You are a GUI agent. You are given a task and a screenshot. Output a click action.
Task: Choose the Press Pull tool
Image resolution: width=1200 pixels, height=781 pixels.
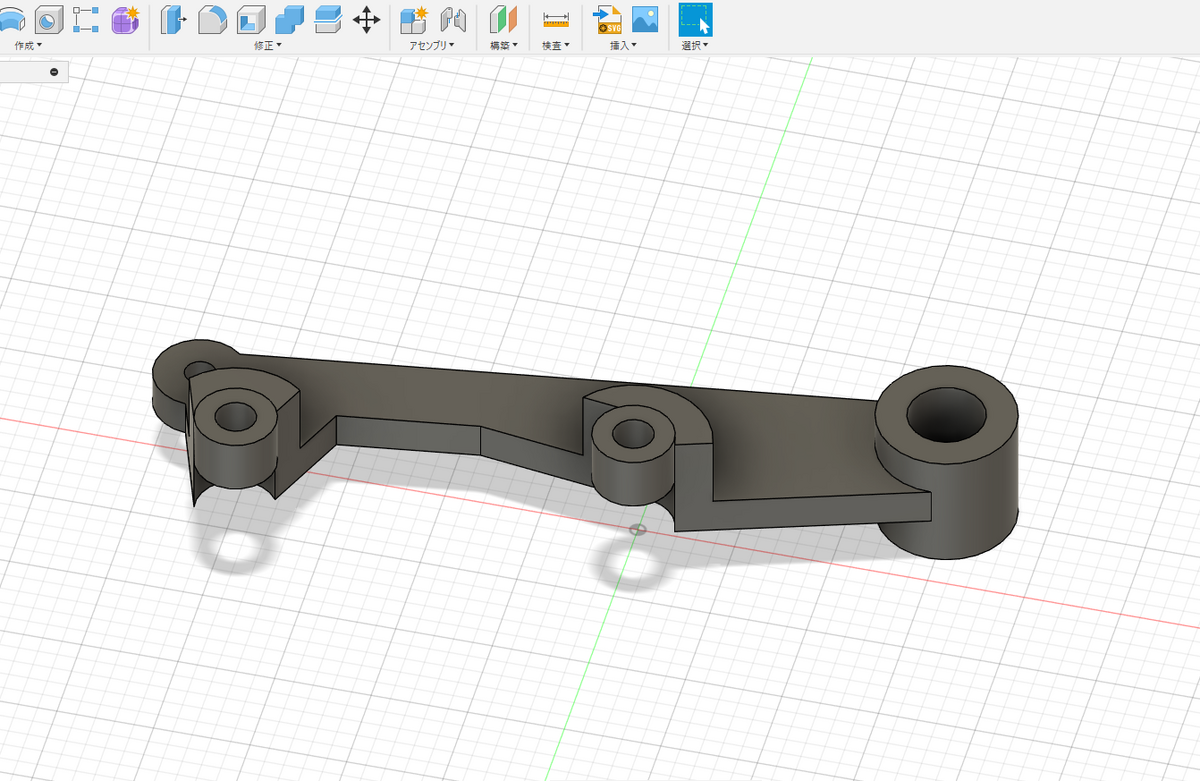coord(173,19)
